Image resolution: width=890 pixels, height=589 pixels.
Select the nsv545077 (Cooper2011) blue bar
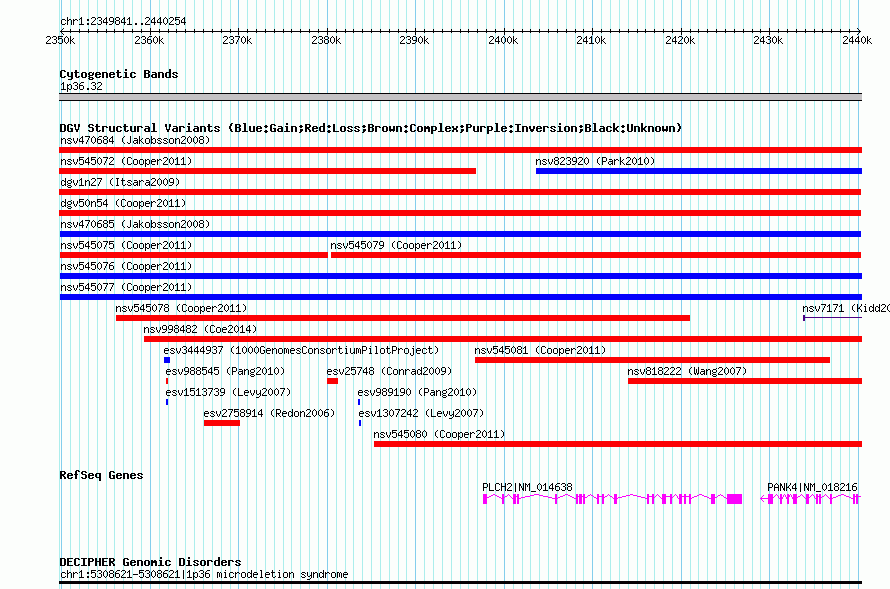click(460, 297)
